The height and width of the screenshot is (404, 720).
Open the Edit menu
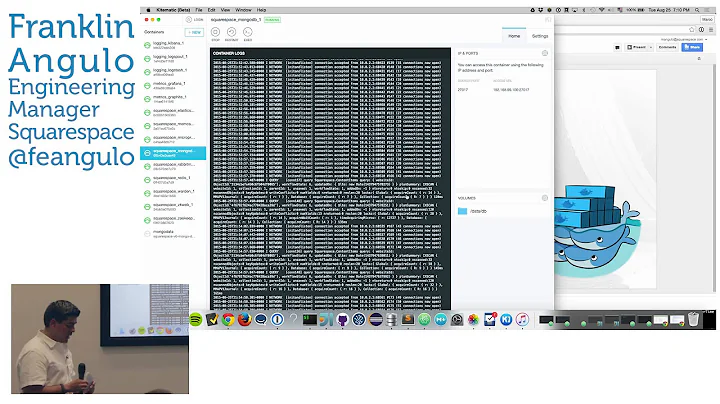tap(211, 10)
